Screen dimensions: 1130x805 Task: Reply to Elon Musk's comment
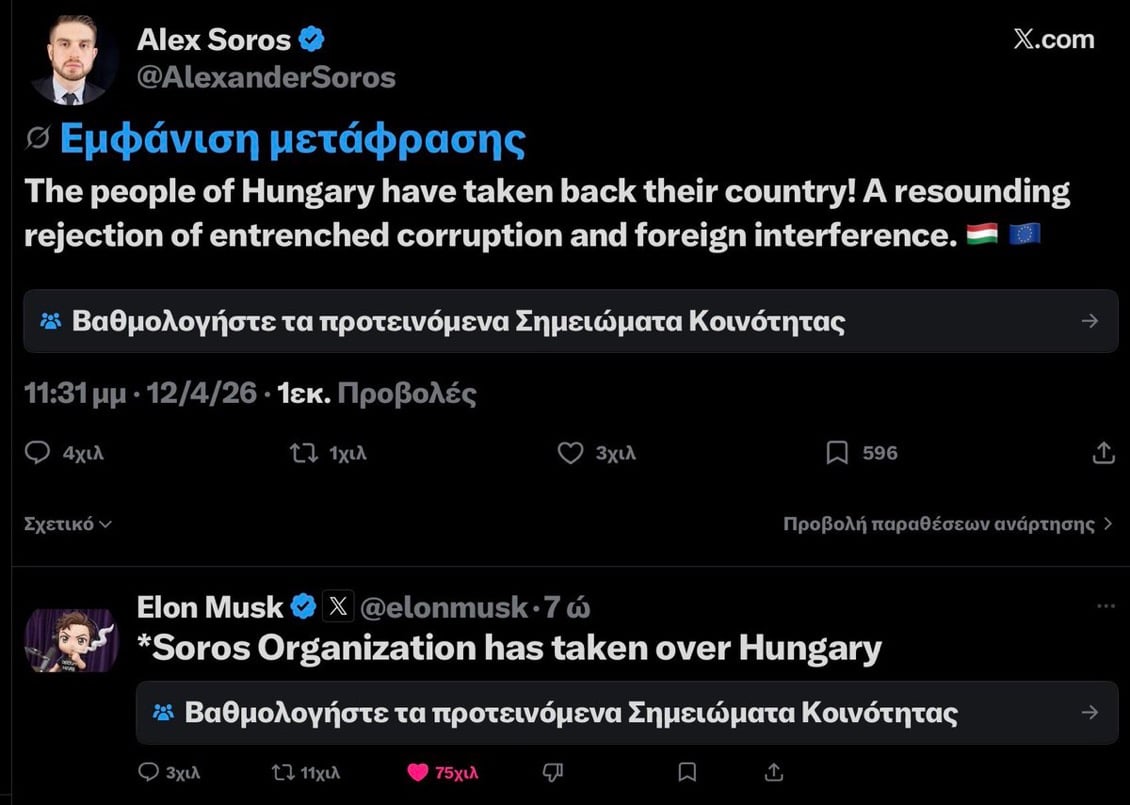(x=148, y=772)
